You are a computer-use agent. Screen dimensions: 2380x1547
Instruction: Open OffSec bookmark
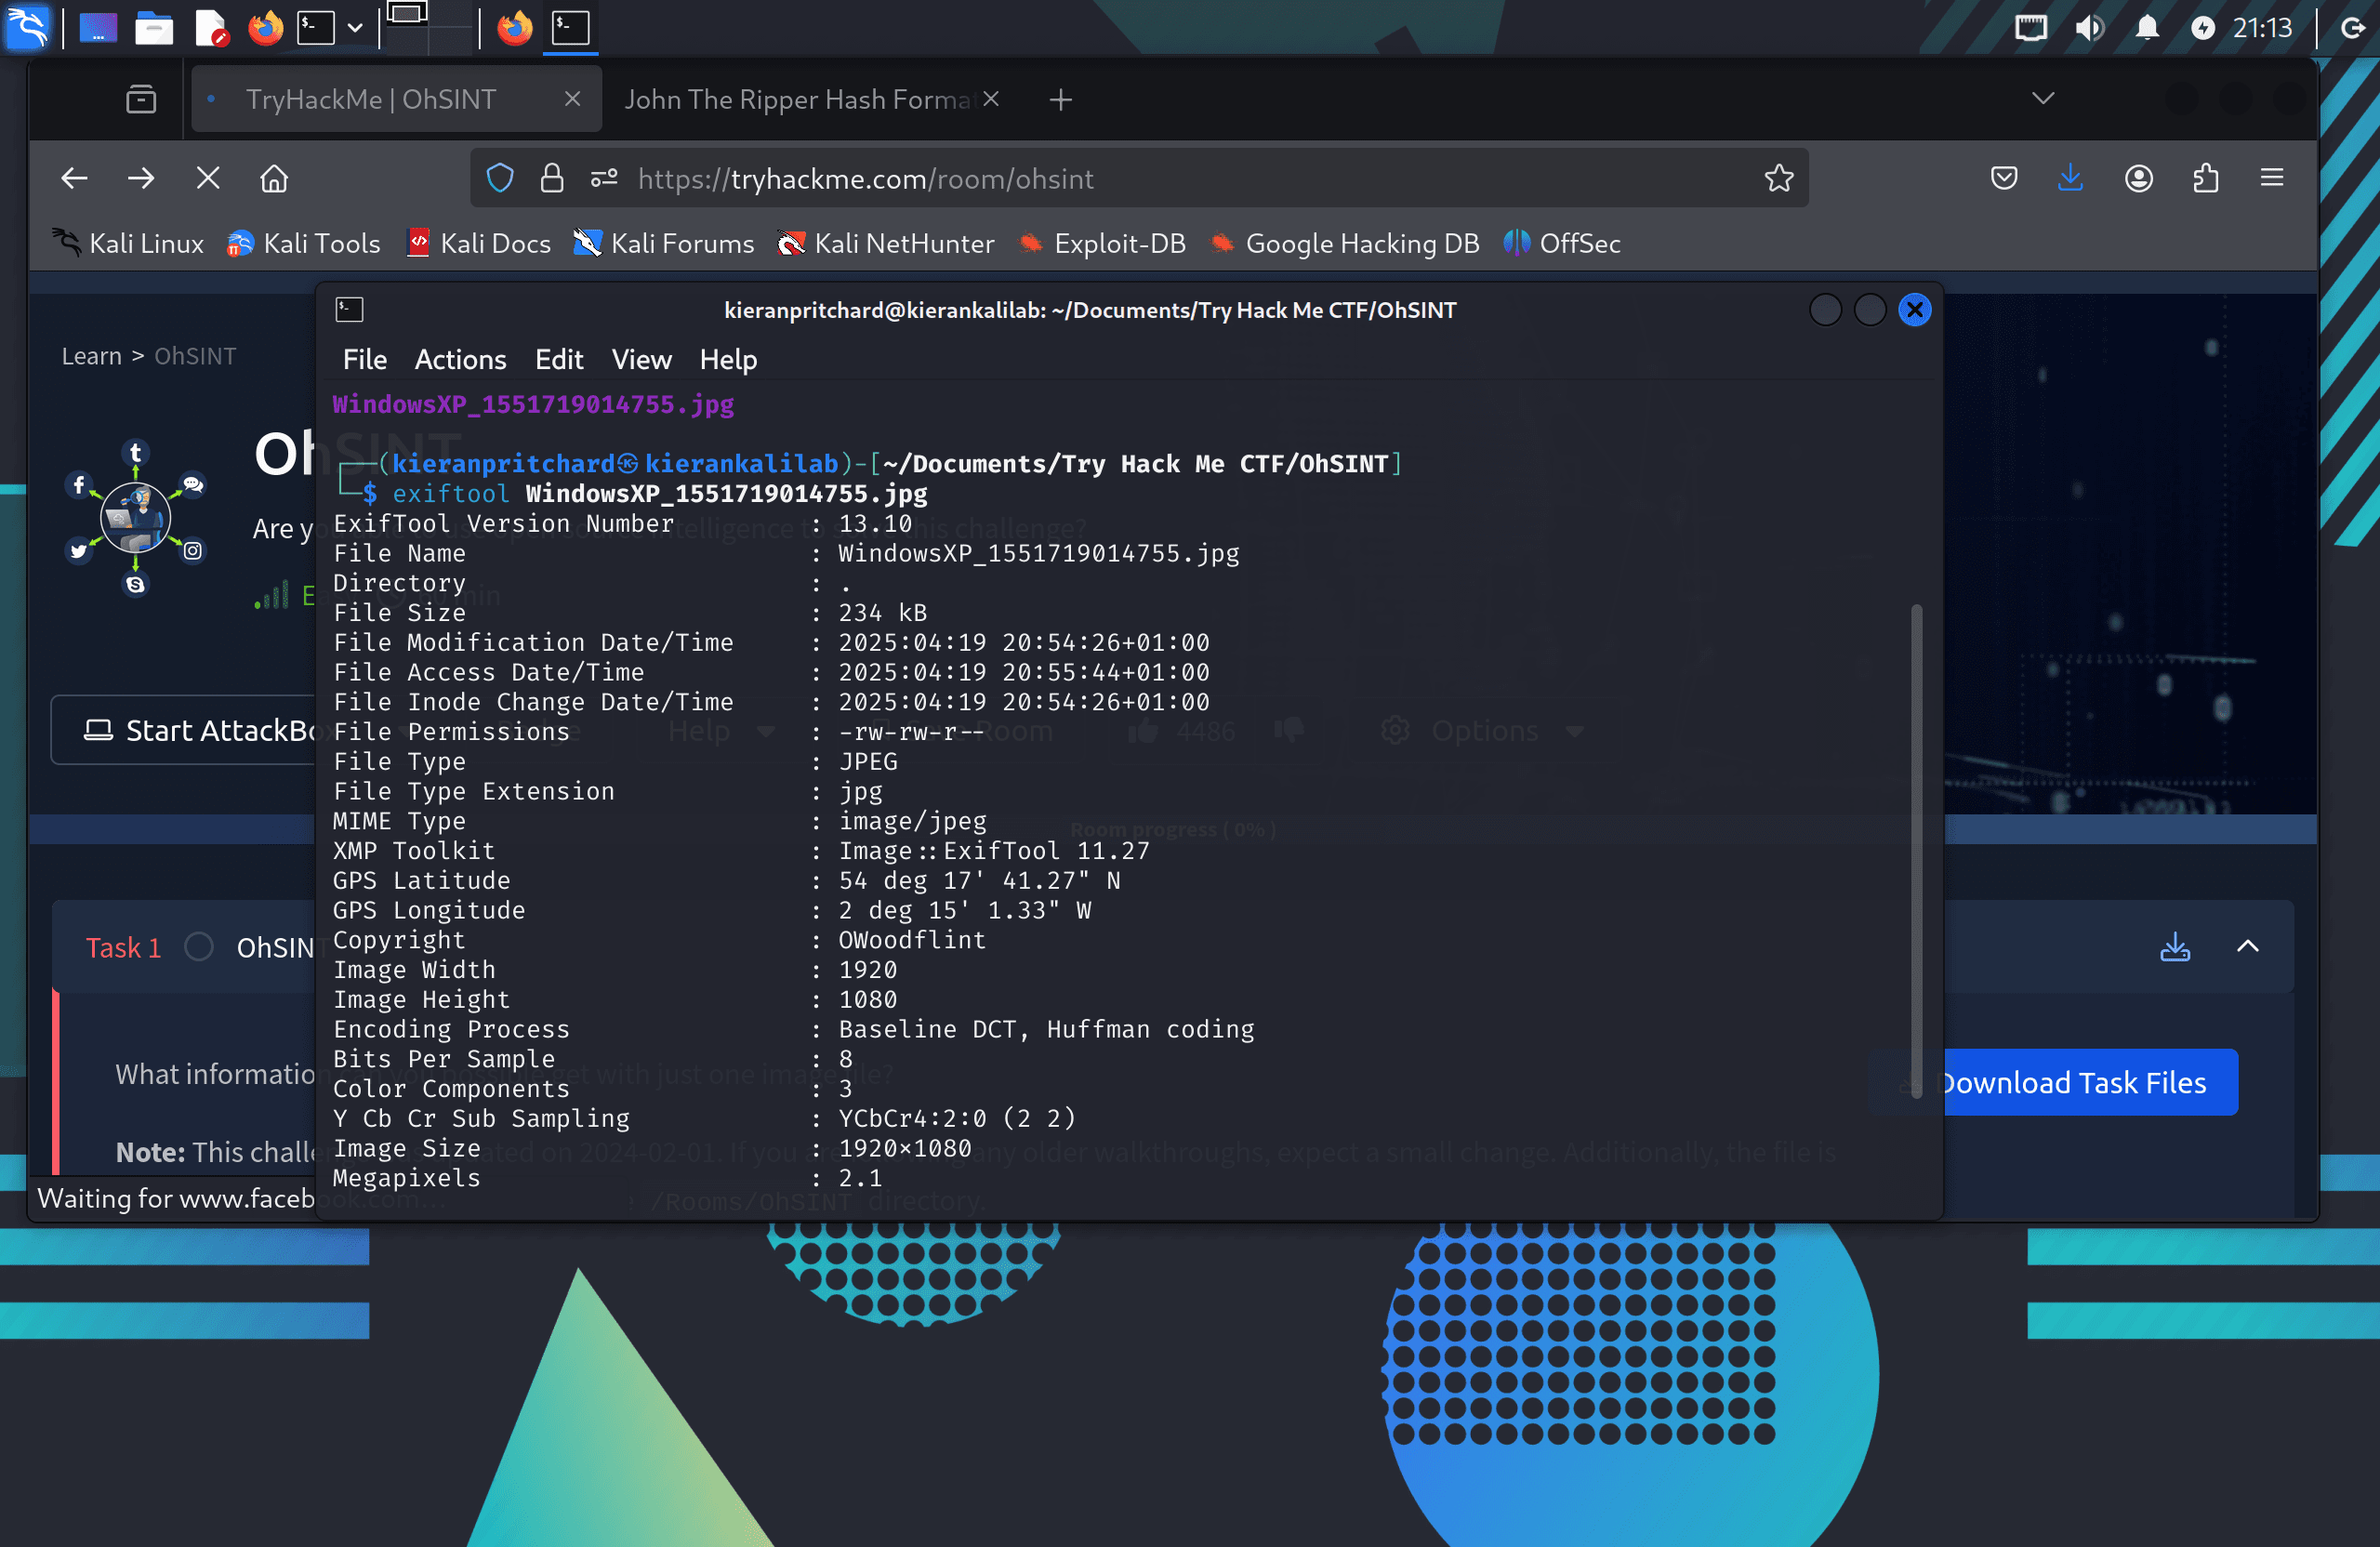pos(1562,243)
